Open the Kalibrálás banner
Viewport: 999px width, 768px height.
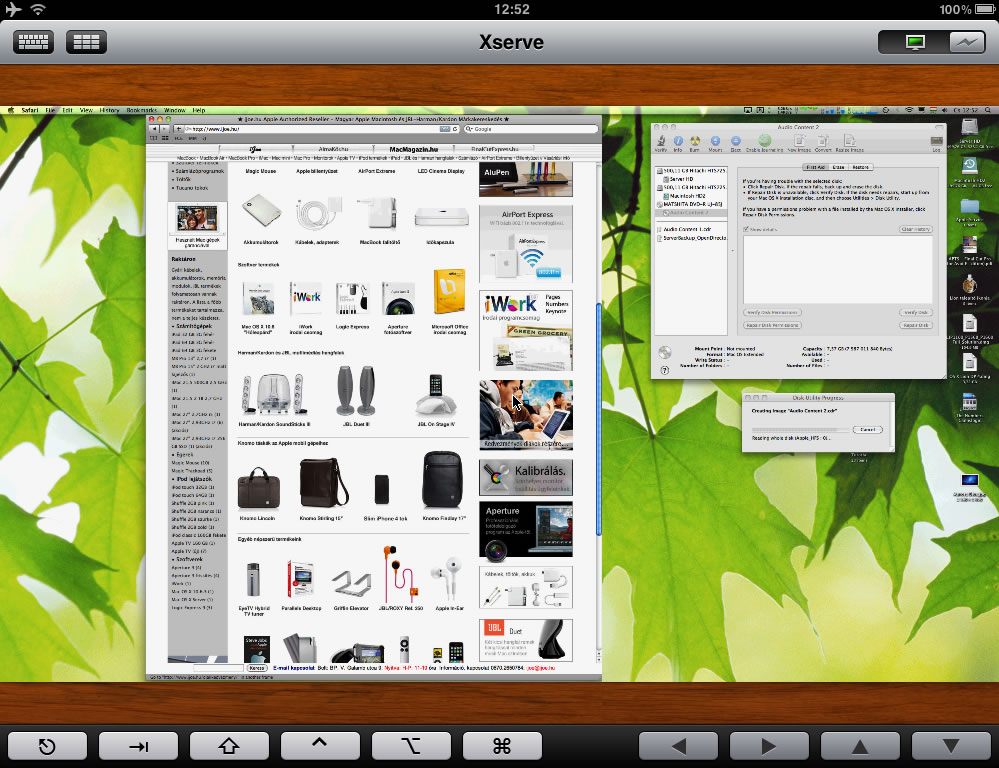click(x=526, y=477)
